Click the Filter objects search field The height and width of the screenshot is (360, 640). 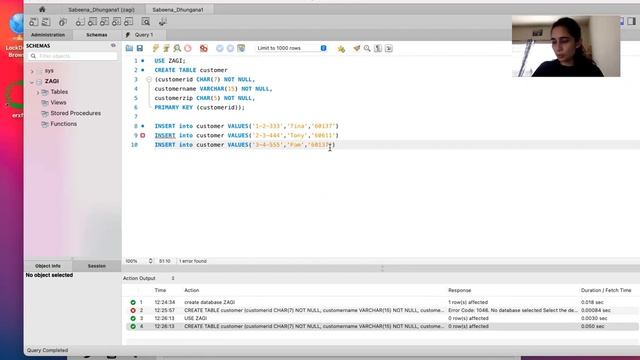click(x=73, y=56)
